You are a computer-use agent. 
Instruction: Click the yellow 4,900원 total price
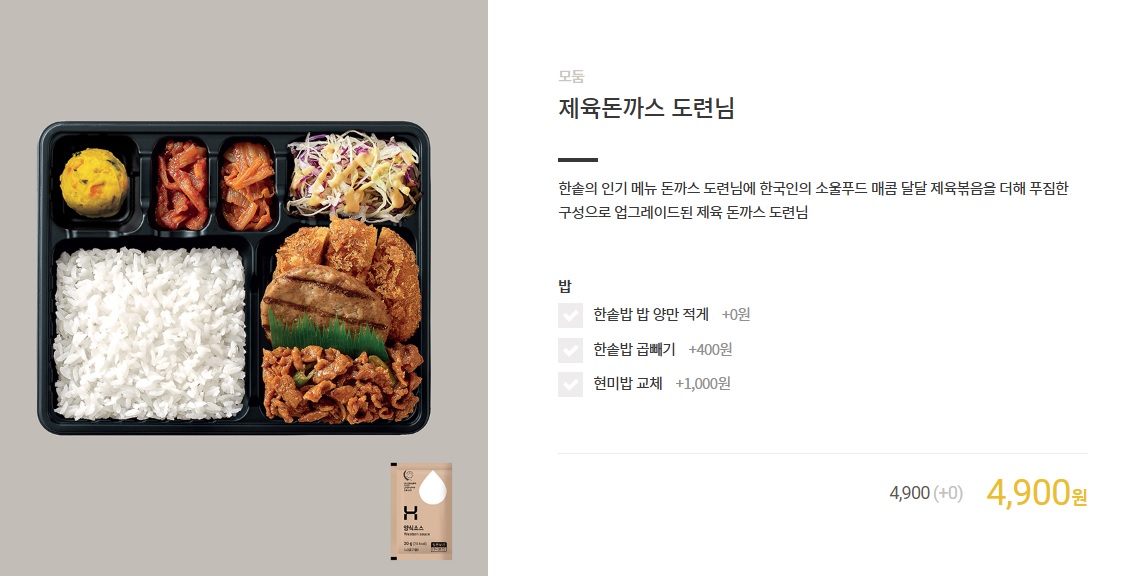coord(1036,492)
